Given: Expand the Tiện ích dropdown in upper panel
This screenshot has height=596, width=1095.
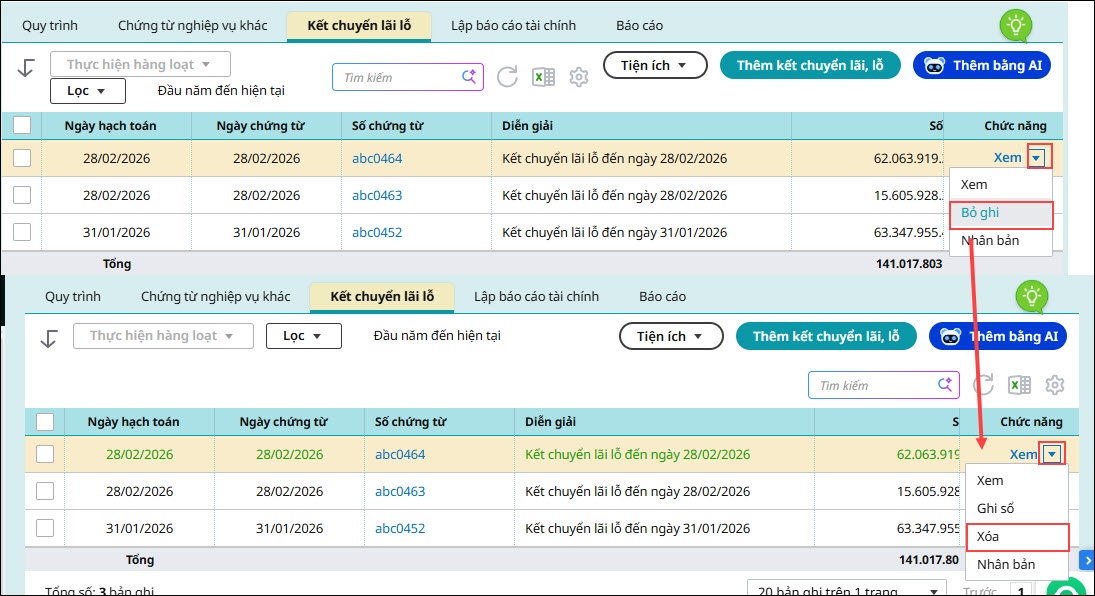Looking at the screenshot, I should [x=653, y=65].
